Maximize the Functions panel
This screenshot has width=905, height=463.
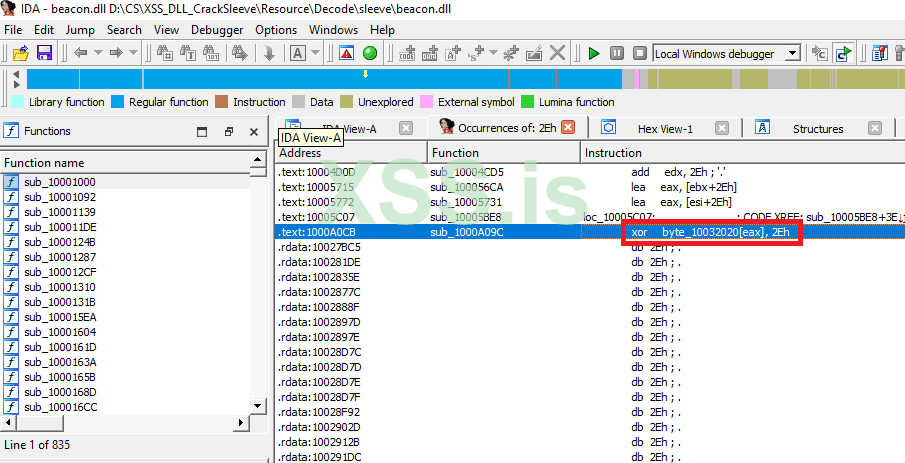tap(202, 132)
